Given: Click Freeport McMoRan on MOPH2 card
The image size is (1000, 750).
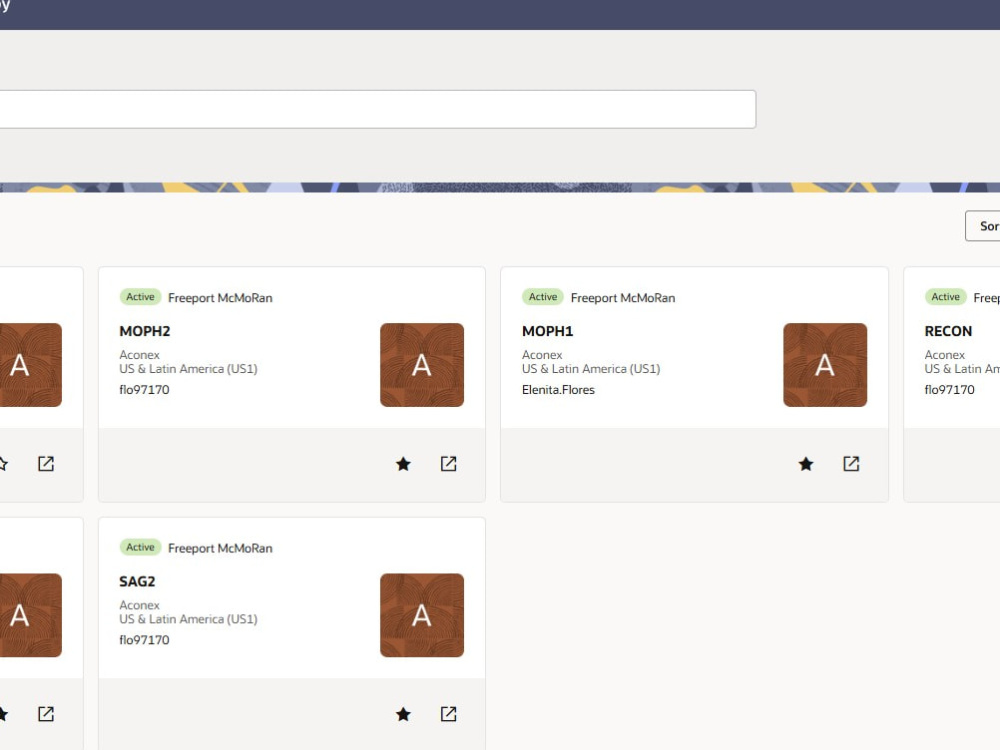Looking at the screenshot, I should tap(220, 298).
